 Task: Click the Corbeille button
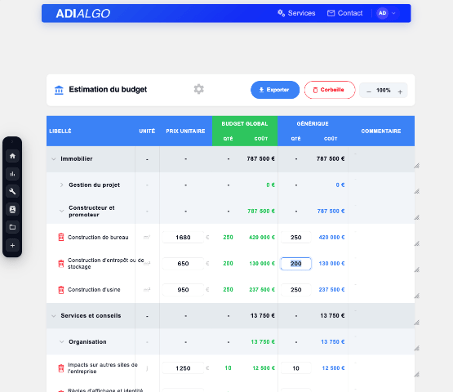329,90
